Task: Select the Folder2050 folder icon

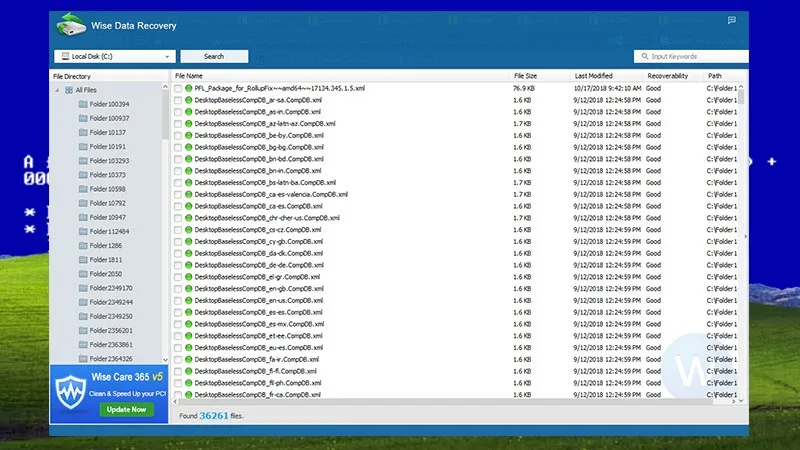Action: pos(83,273)
